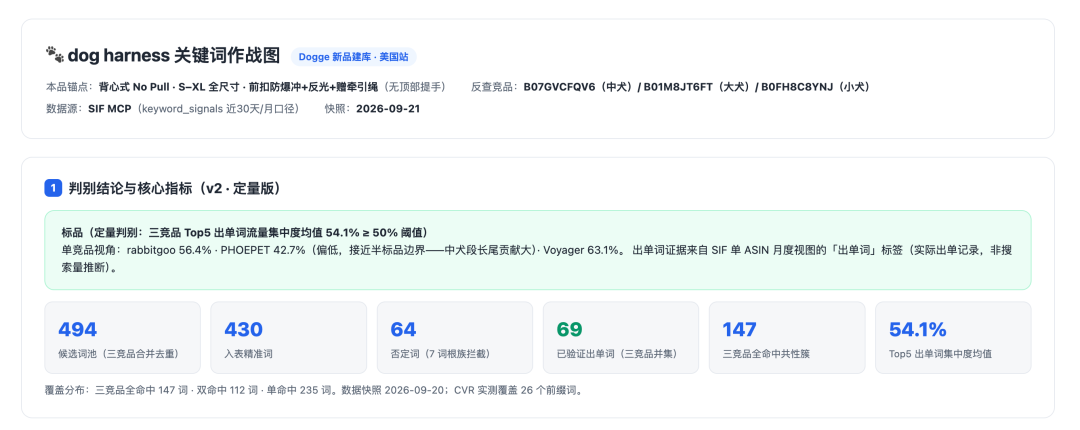Click competitor ASIN B0FH8C8YNJ（小犬）
The width and height of the screenshot is (1080, 430).
[816, 87]
